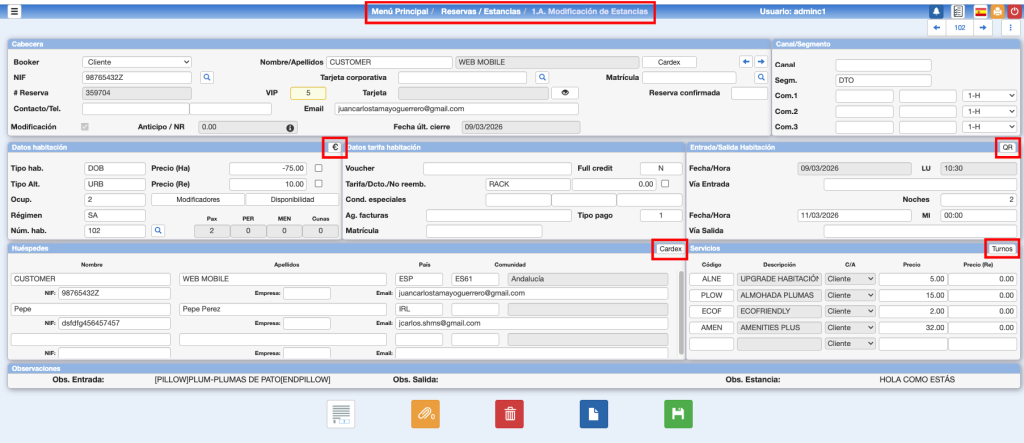This screenshot has width=1024, height=443.
Task: Open the Booker dropdown showing Cliente
Action: [x=137, y=62]
